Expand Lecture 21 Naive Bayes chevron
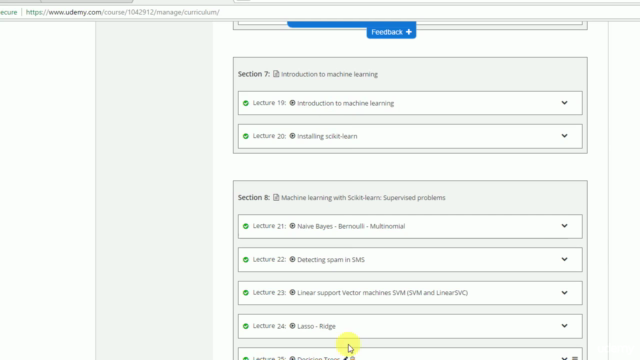 pyautogui.click(x=564, y=226)
